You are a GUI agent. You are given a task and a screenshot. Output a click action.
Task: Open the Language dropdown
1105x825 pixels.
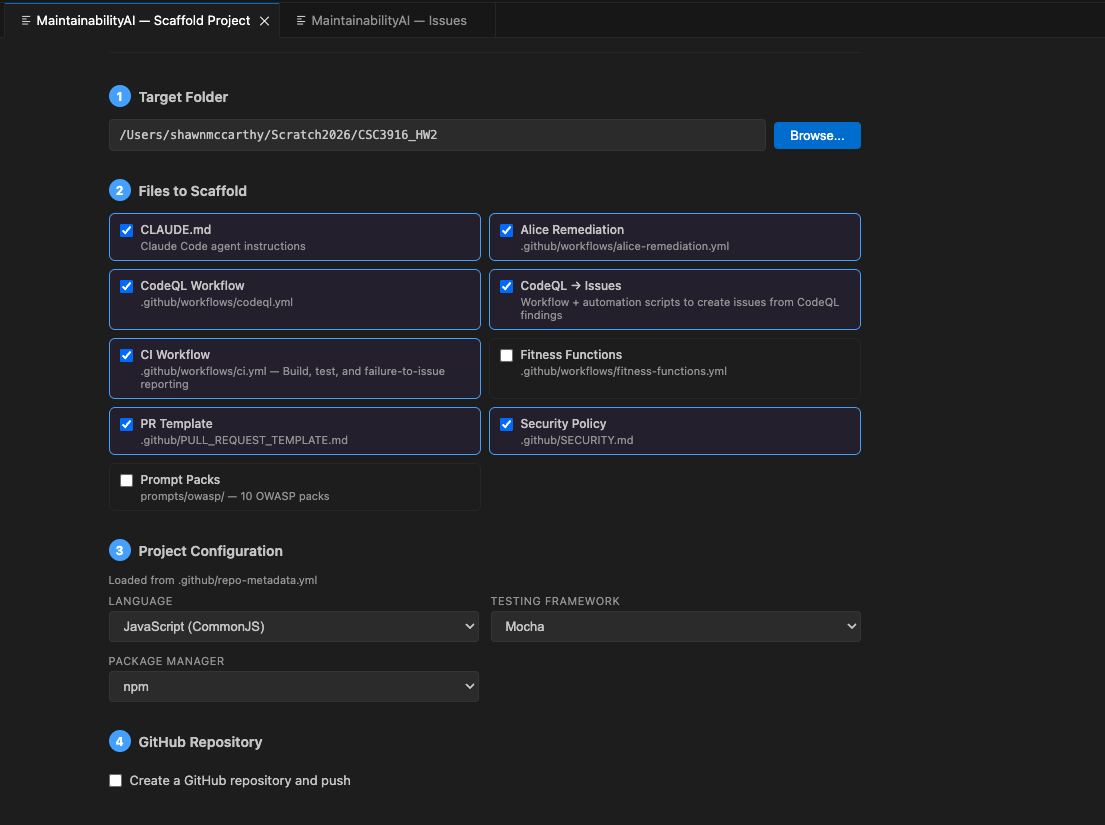pyautogui.click(x=293, y=626)
